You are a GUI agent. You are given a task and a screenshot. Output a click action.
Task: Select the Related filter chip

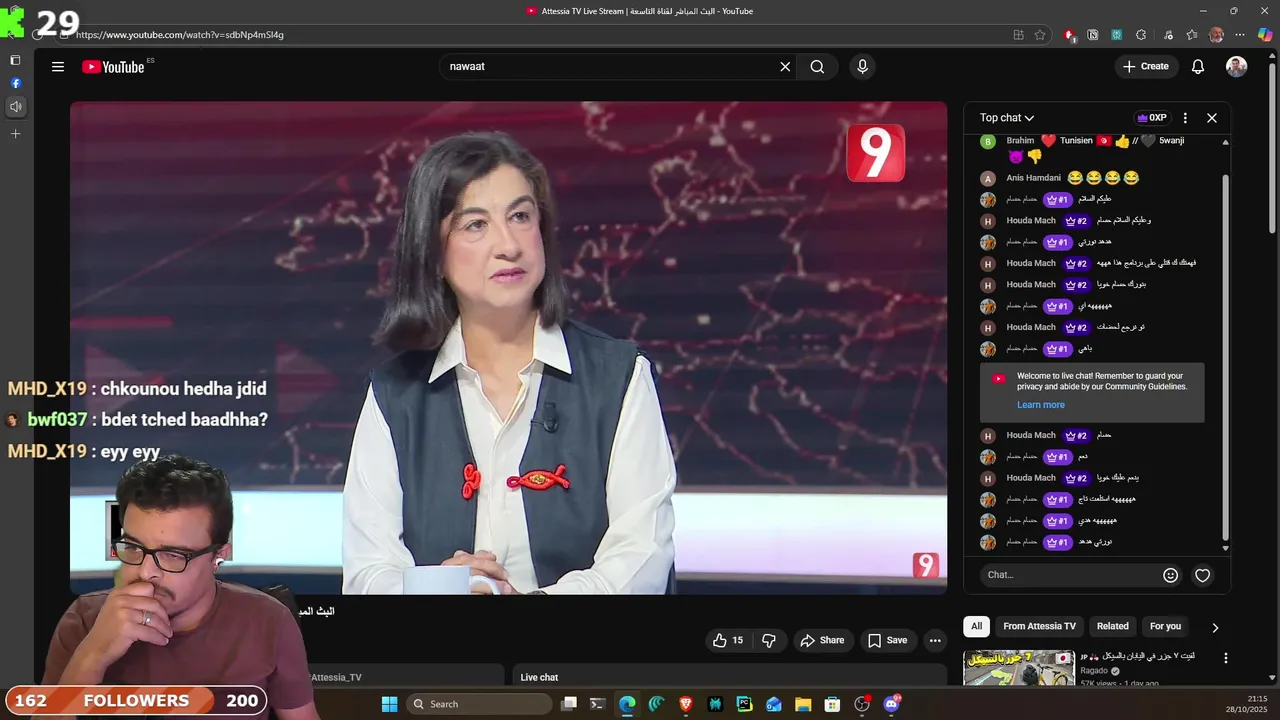pyautogui.click(x=1112, y=626)
